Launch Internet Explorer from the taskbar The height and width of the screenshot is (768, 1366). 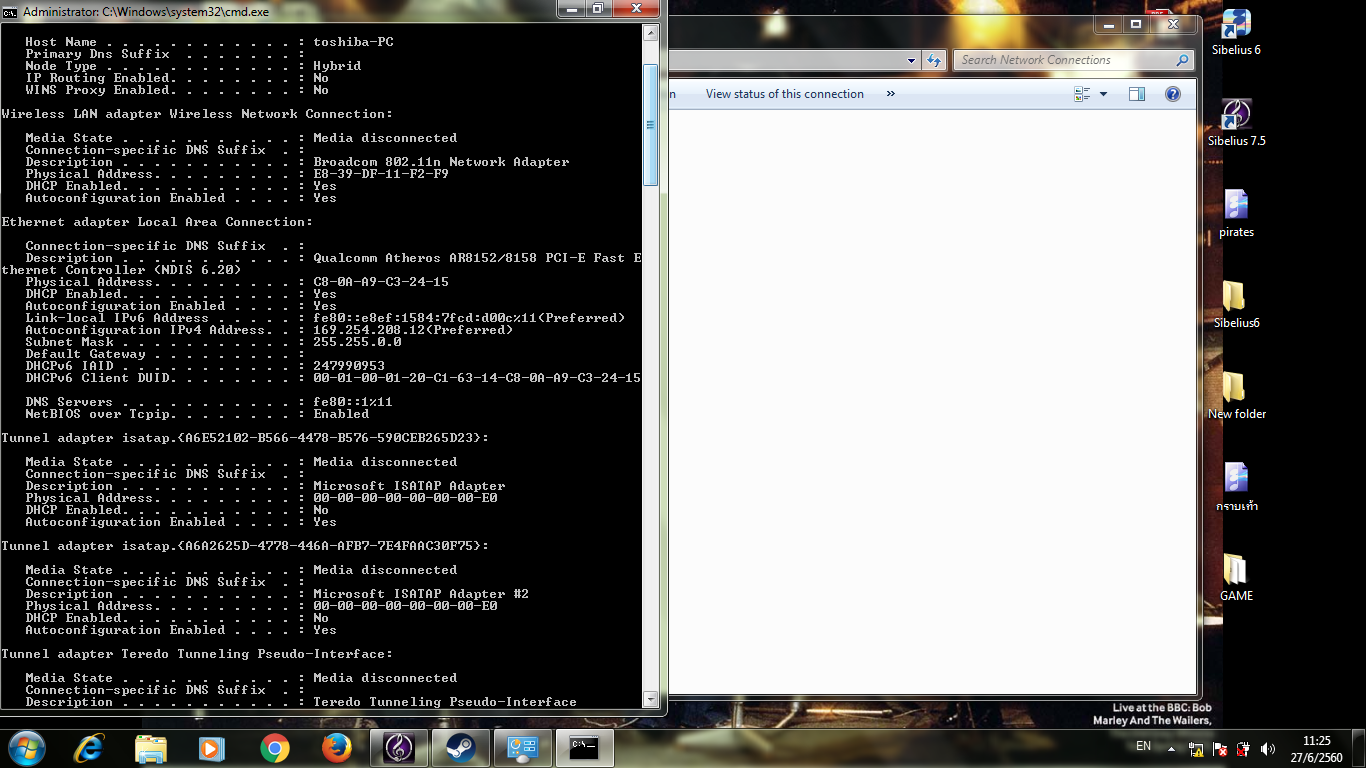pos(89,748)
